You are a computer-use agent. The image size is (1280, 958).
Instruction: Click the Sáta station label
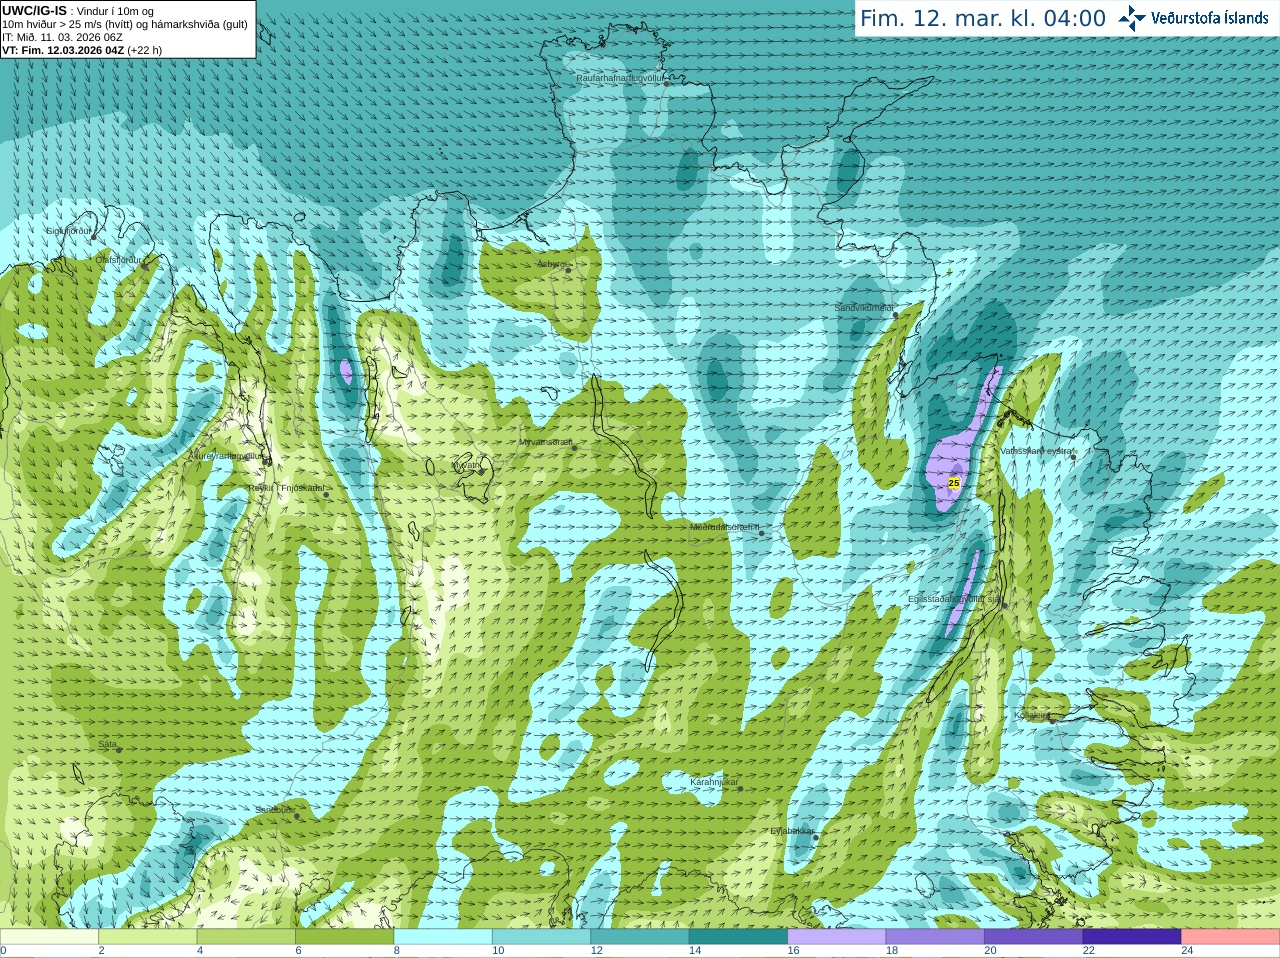pyautogui.click(x=108, y=744)
